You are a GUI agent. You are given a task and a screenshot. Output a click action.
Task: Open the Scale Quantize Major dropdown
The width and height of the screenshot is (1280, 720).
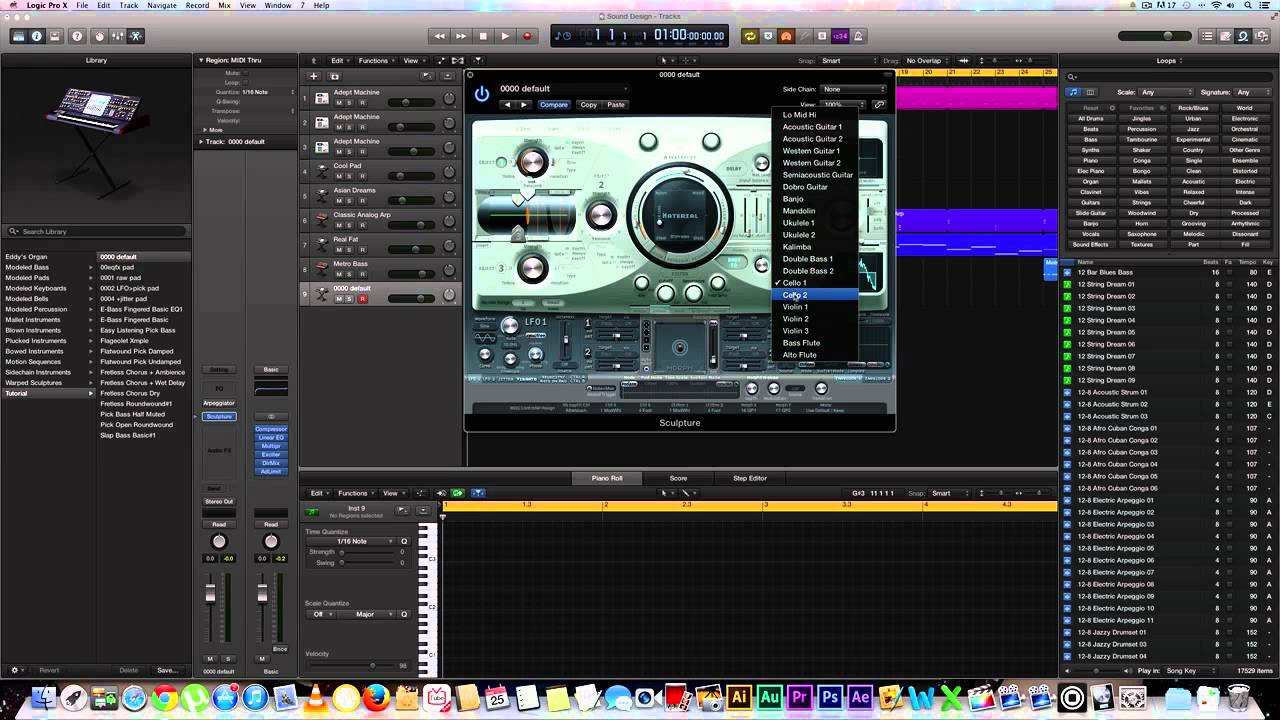[x=369, y=614]
